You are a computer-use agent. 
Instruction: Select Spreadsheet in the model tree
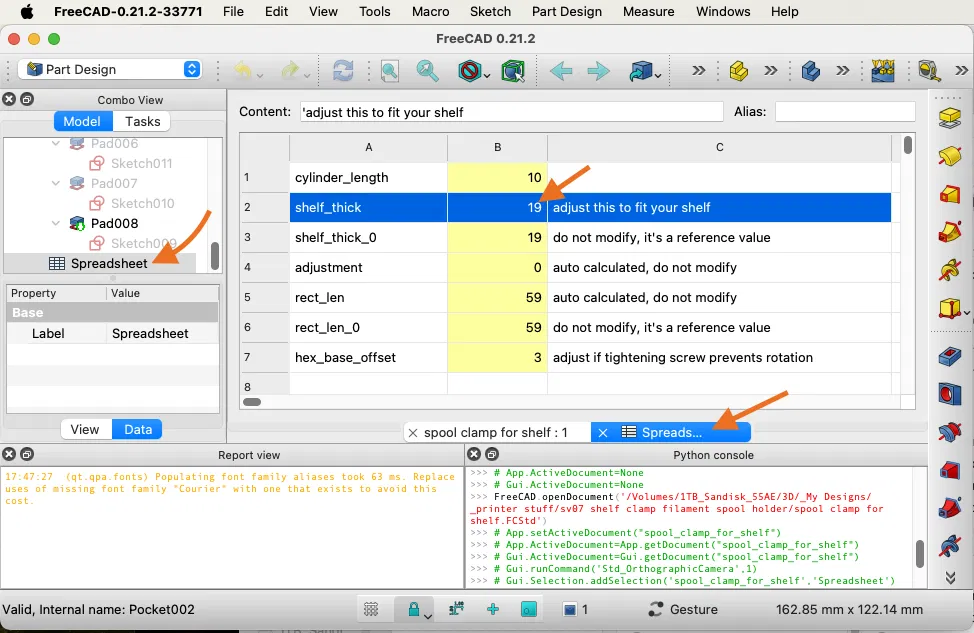109,263
